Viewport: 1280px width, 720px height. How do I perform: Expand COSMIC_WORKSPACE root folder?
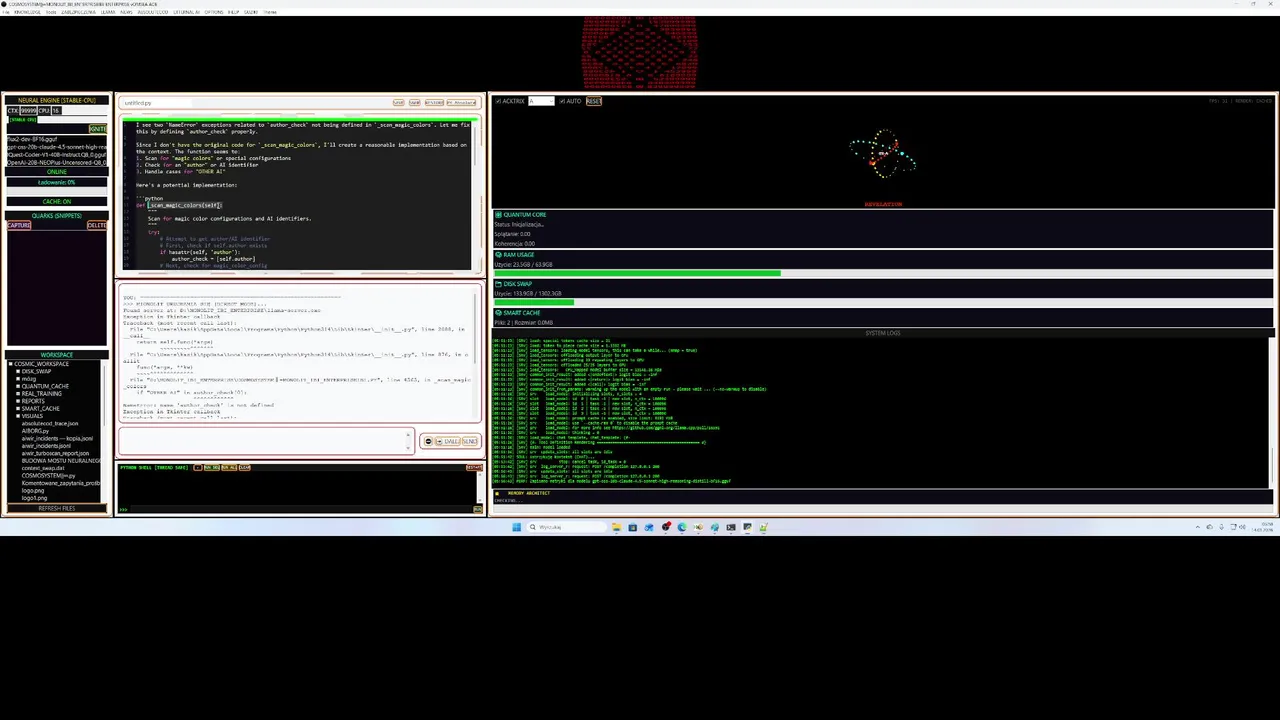(x=10, y=364)
